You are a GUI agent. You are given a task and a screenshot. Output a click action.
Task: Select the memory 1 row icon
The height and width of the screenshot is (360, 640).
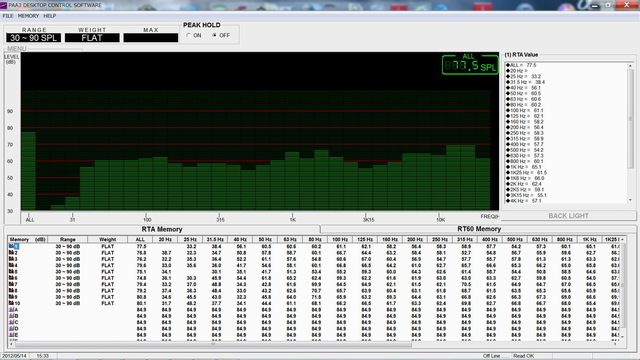11,247
